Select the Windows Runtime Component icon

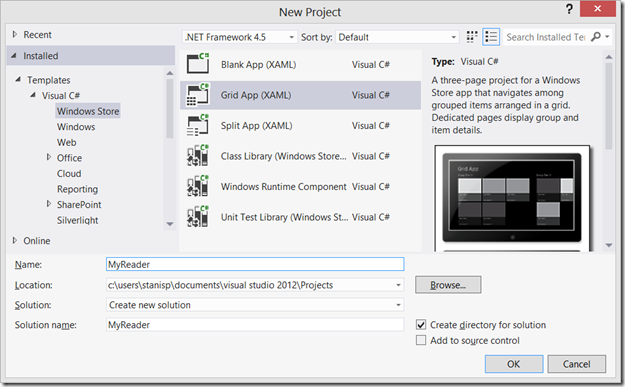tap(198, 186)
